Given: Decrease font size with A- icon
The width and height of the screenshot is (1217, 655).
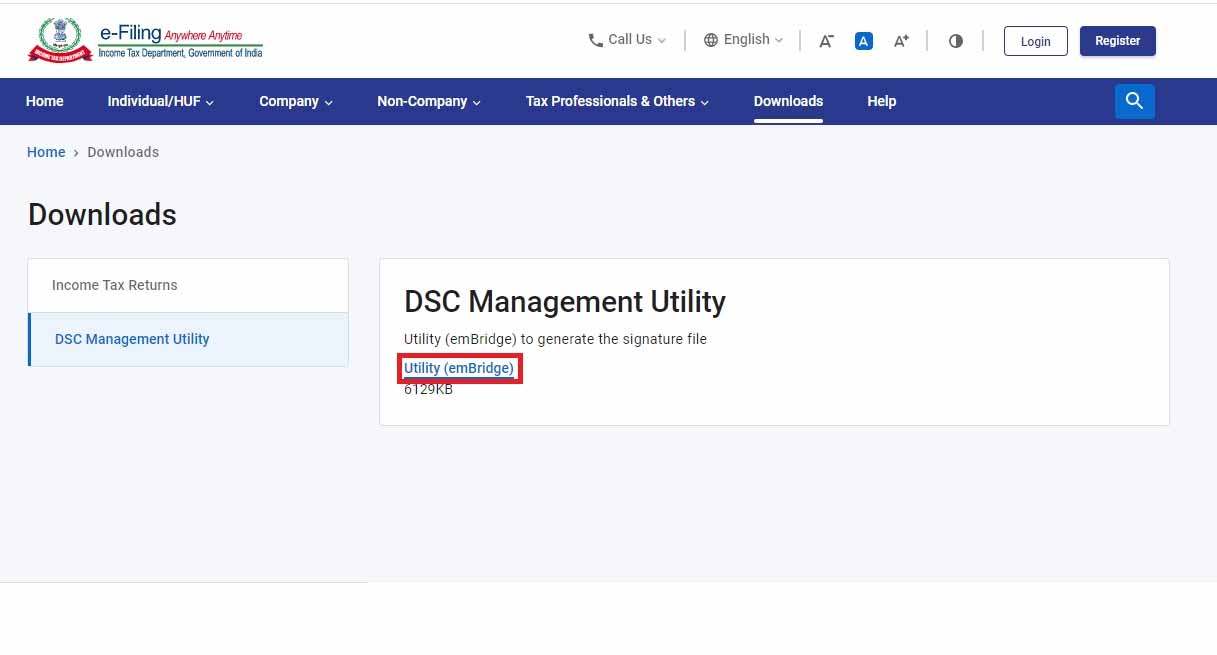Looking at the screenshot, I should pyautogui.click(x=826, y=41).
